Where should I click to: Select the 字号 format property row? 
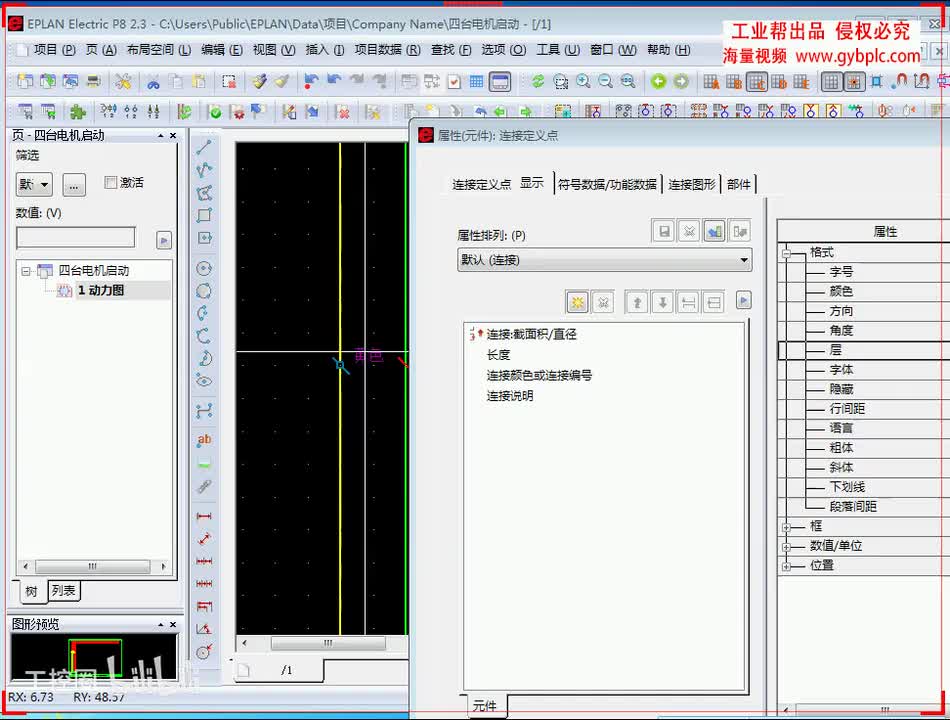tap(841, 272)
